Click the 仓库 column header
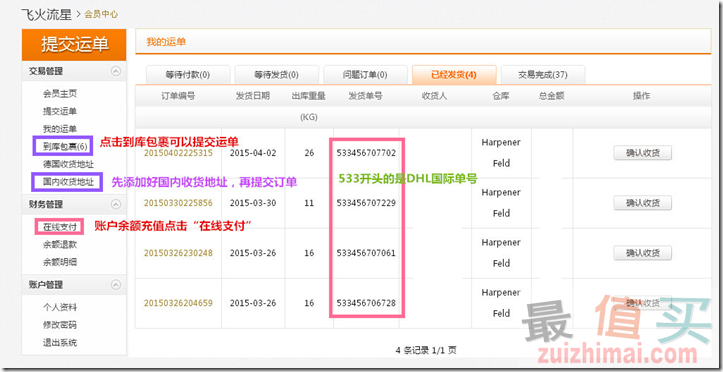This screenshot has height=372, width=723. (500, 96)
